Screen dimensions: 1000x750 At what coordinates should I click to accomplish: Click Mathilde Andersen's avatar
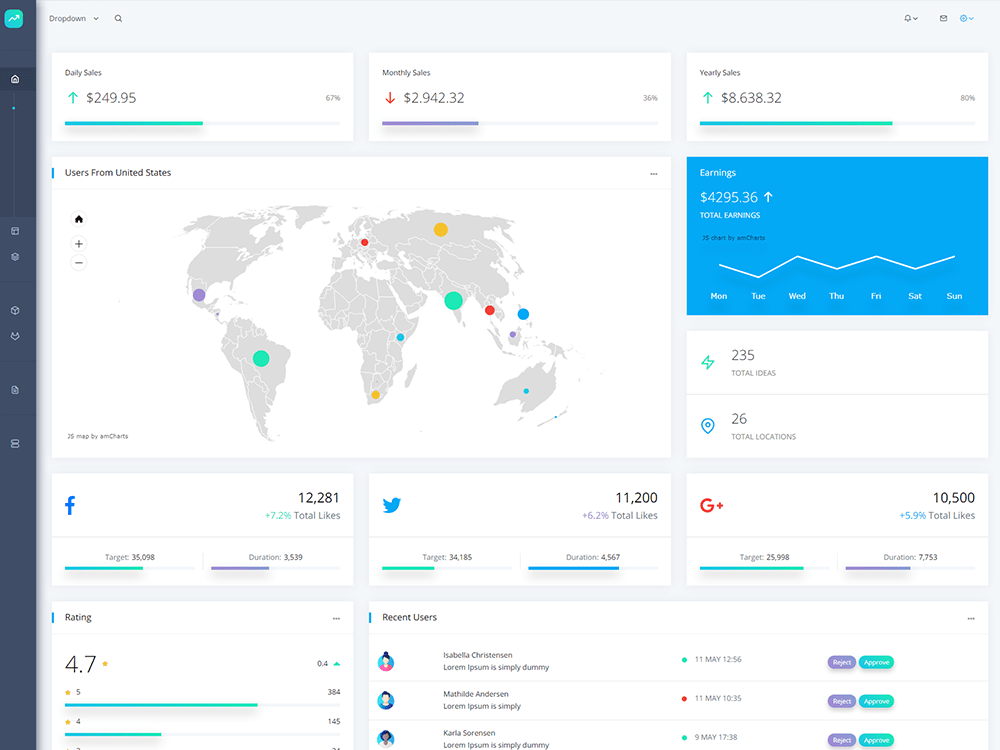(386, 700)
